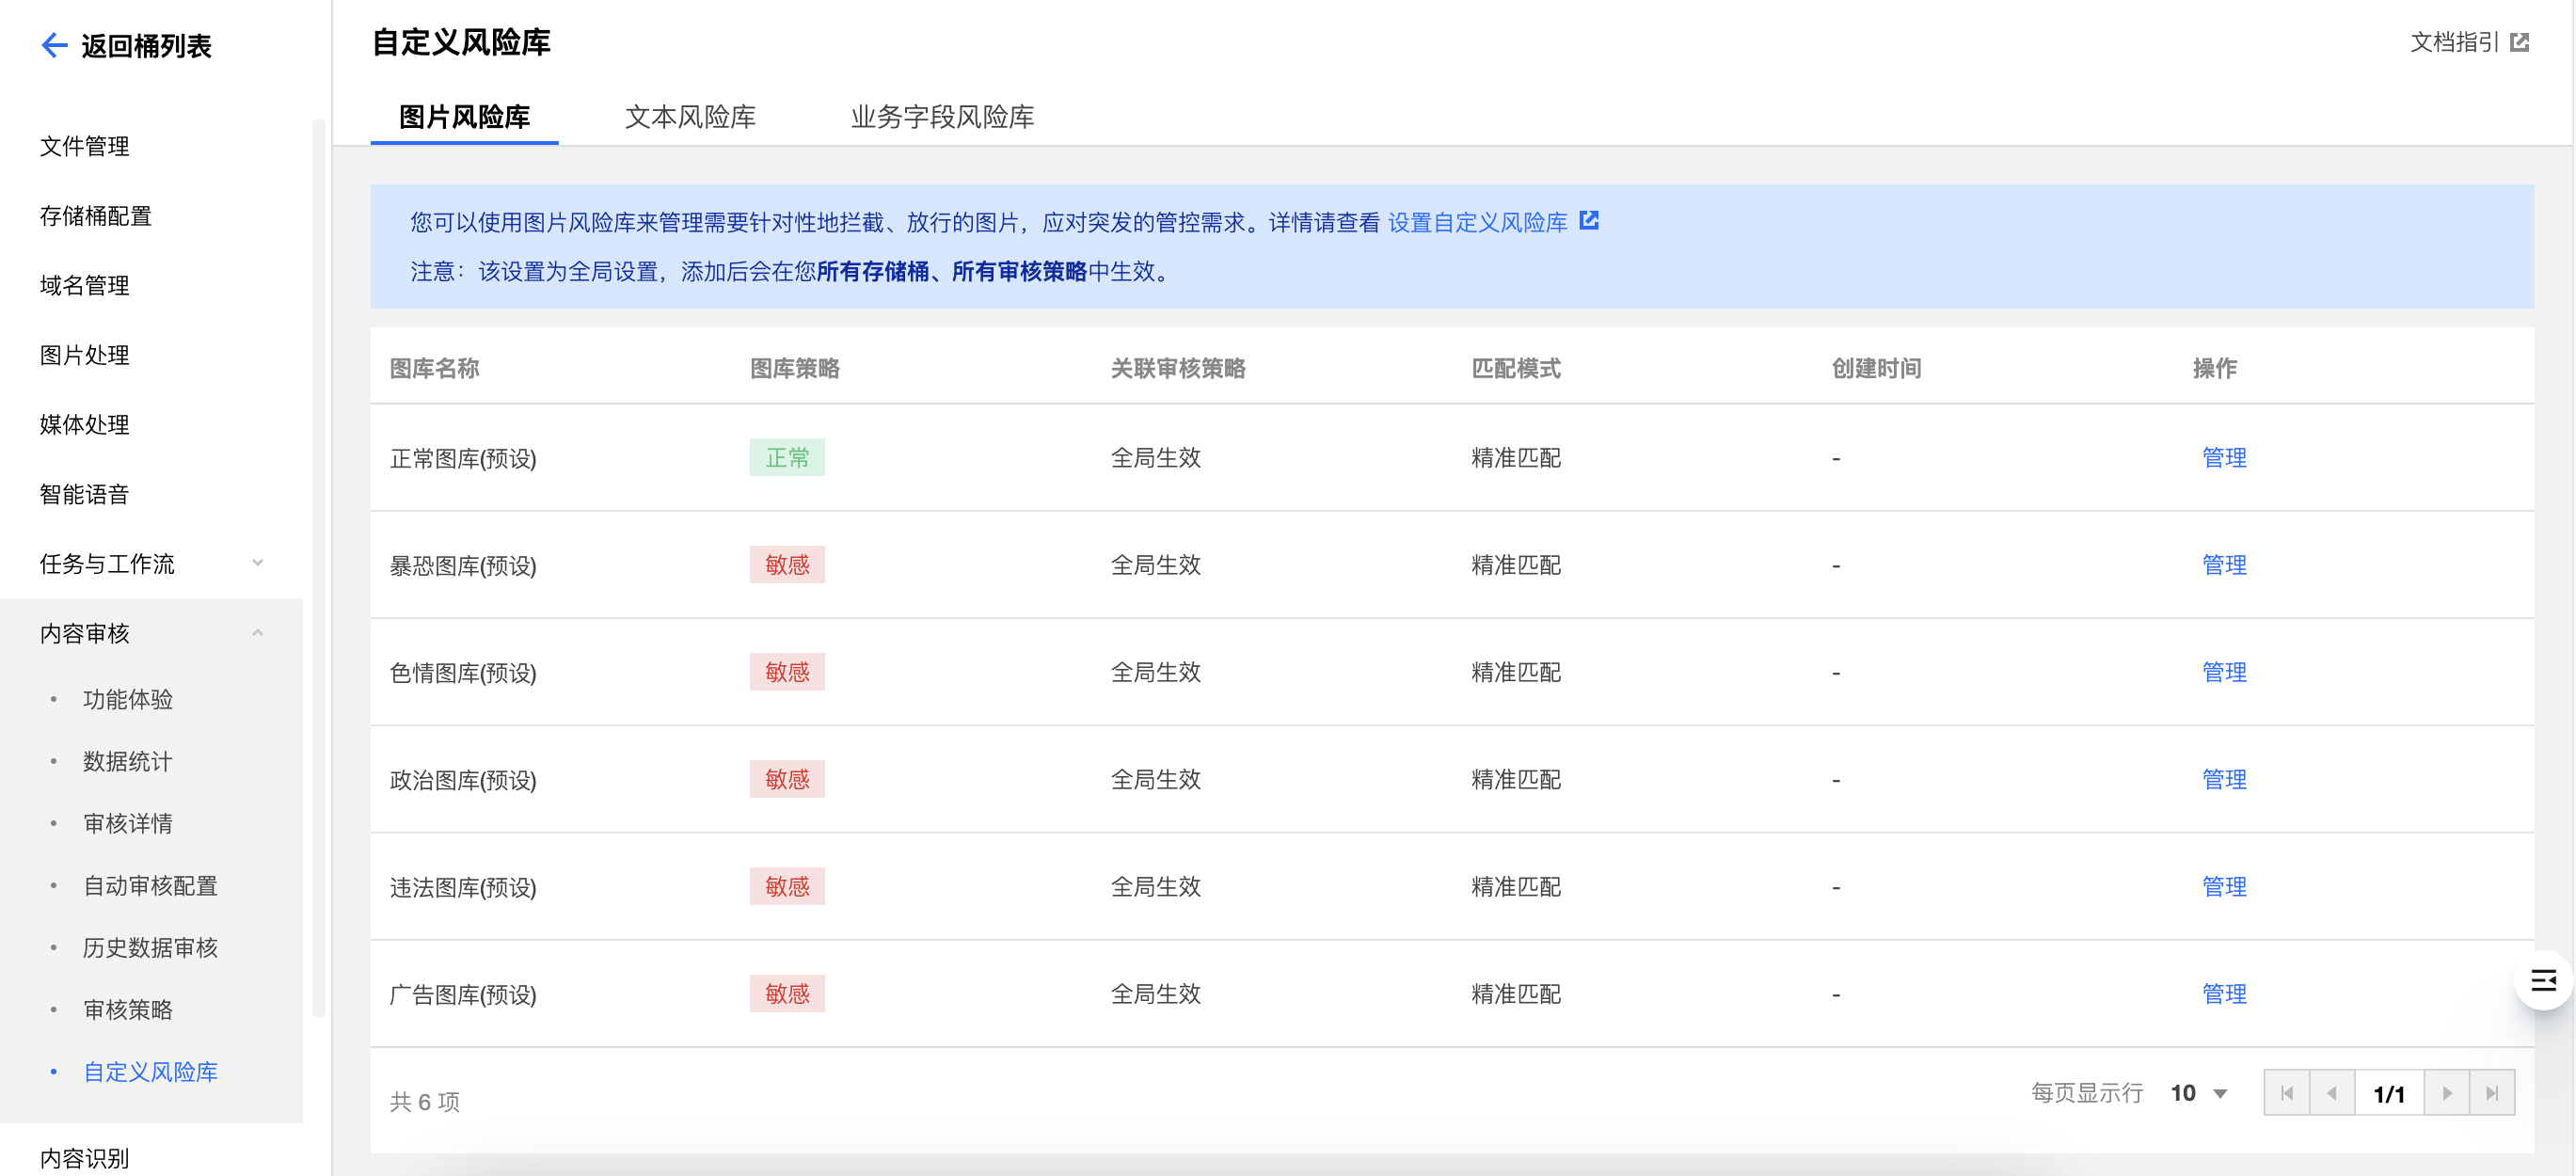Go to previous page arrow
2576x1176 pixels.
(2332, 1093)
